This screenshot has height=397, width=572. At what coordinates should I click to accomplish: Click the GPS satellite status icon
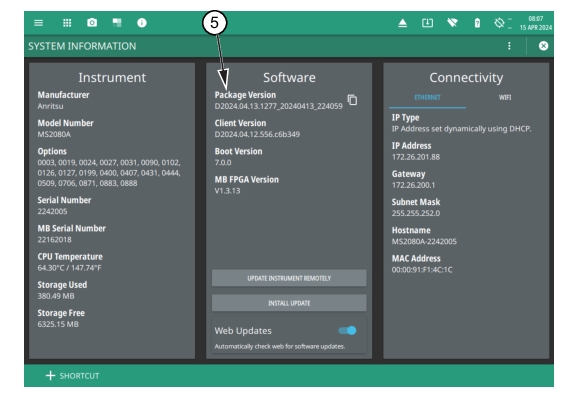[x=499, y=23]
